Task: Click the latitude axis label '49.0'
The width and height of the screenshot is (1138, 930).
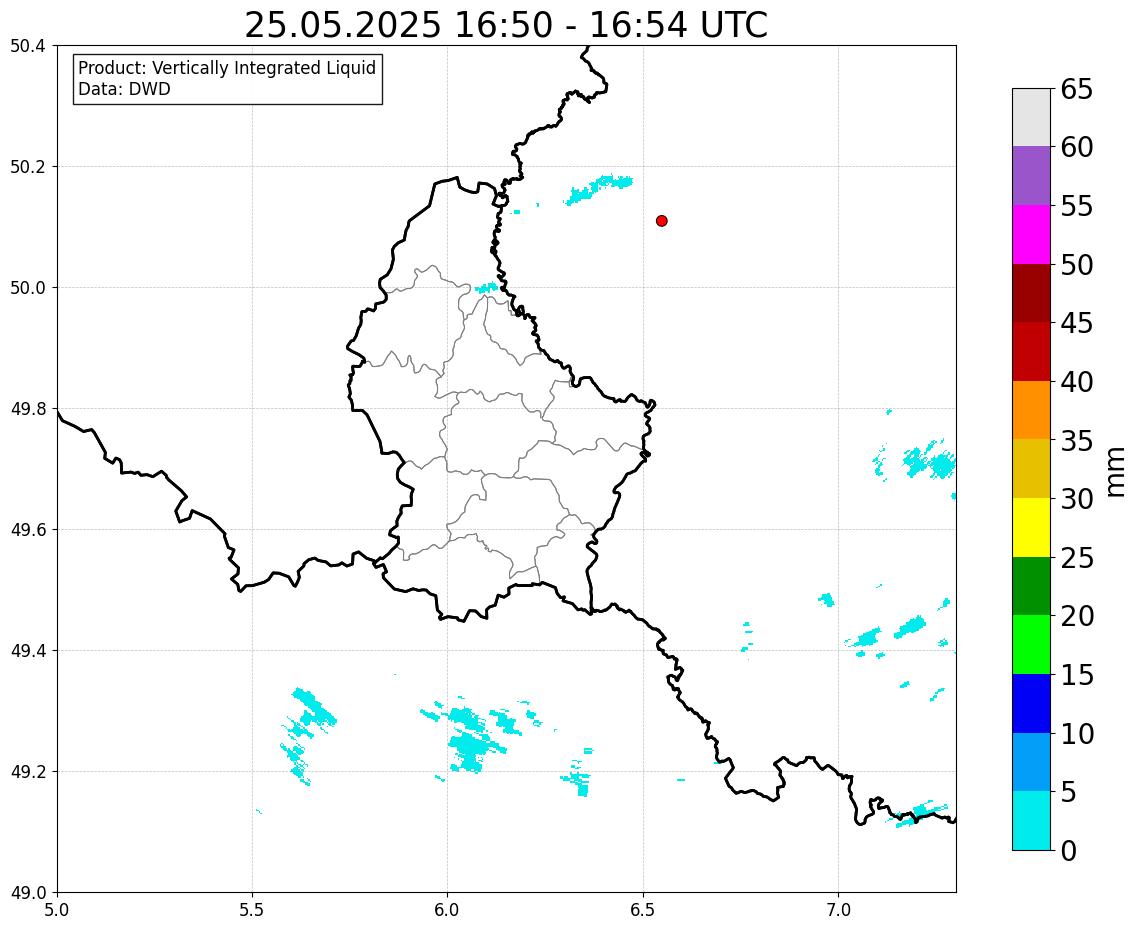Action: point(28,893)
